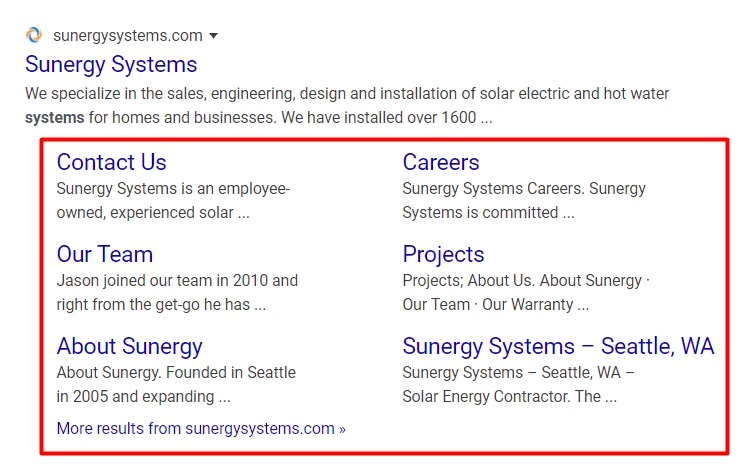This screenshot has height=472, width=743.
Task: Open the Projects sitelink
Action: click(443, 254)
